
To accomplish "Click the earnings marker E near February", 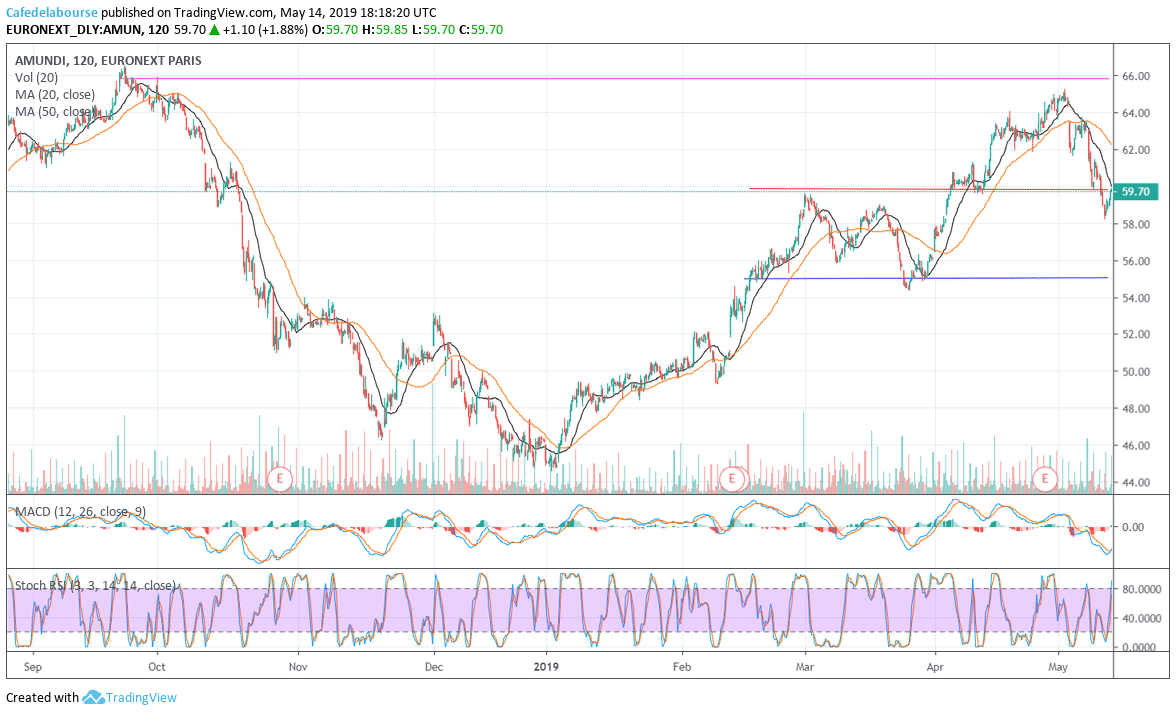I will (x=733, y=478).
